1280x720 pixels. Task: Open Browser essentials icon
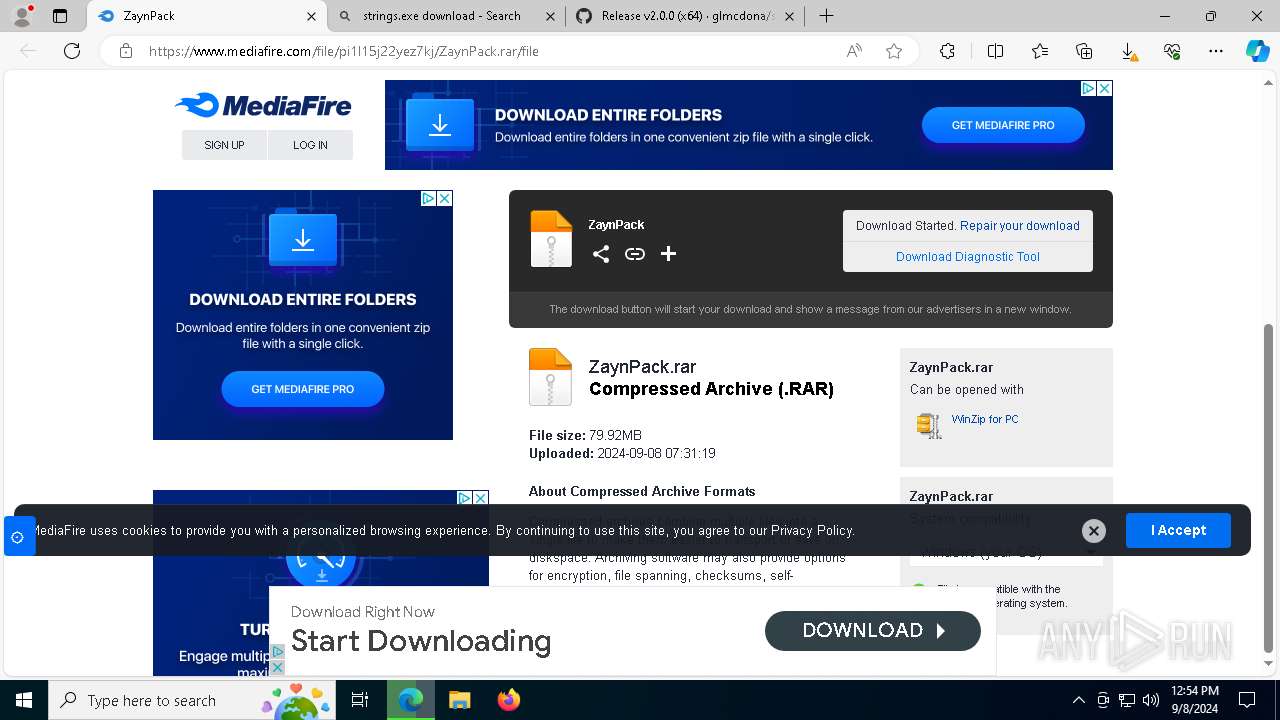1172,51
